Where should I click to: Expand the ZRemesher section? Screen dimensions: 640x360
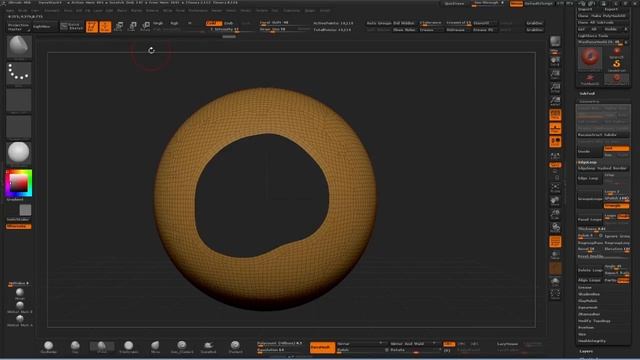(589, 314)
